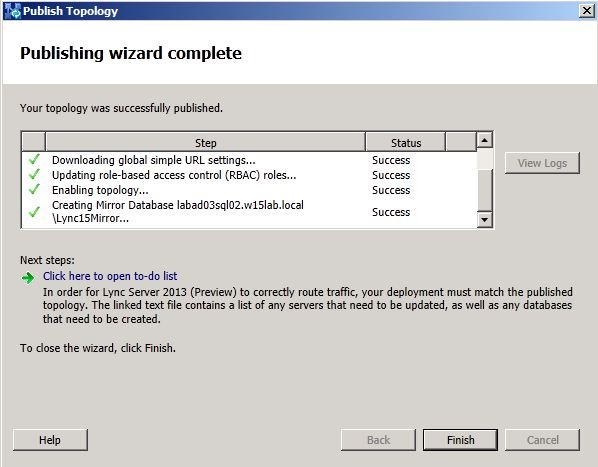598x467 pixels.
Task: Click the Publish Topology title bar icon
Action: click(x=12, y=11)
